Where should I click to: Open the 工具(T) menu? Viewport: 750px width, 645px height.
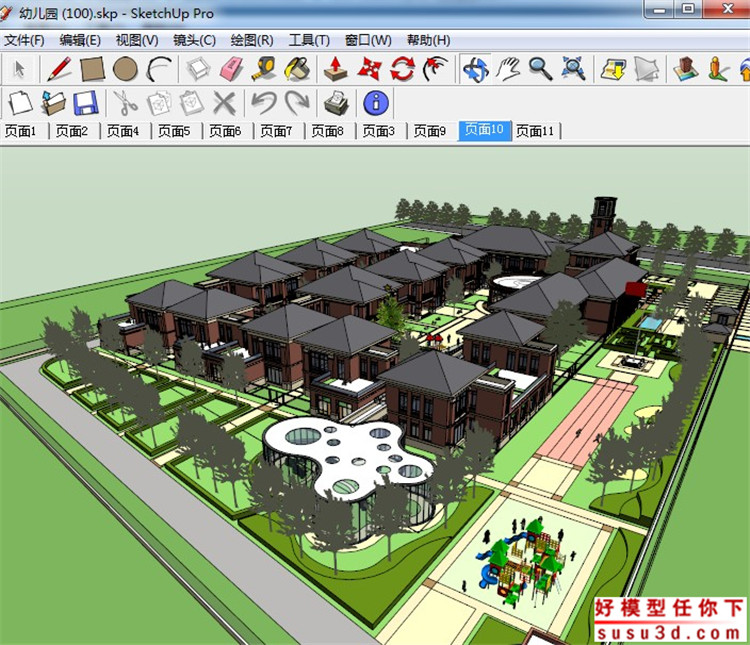pyautogui.click(x=309, y=40)
